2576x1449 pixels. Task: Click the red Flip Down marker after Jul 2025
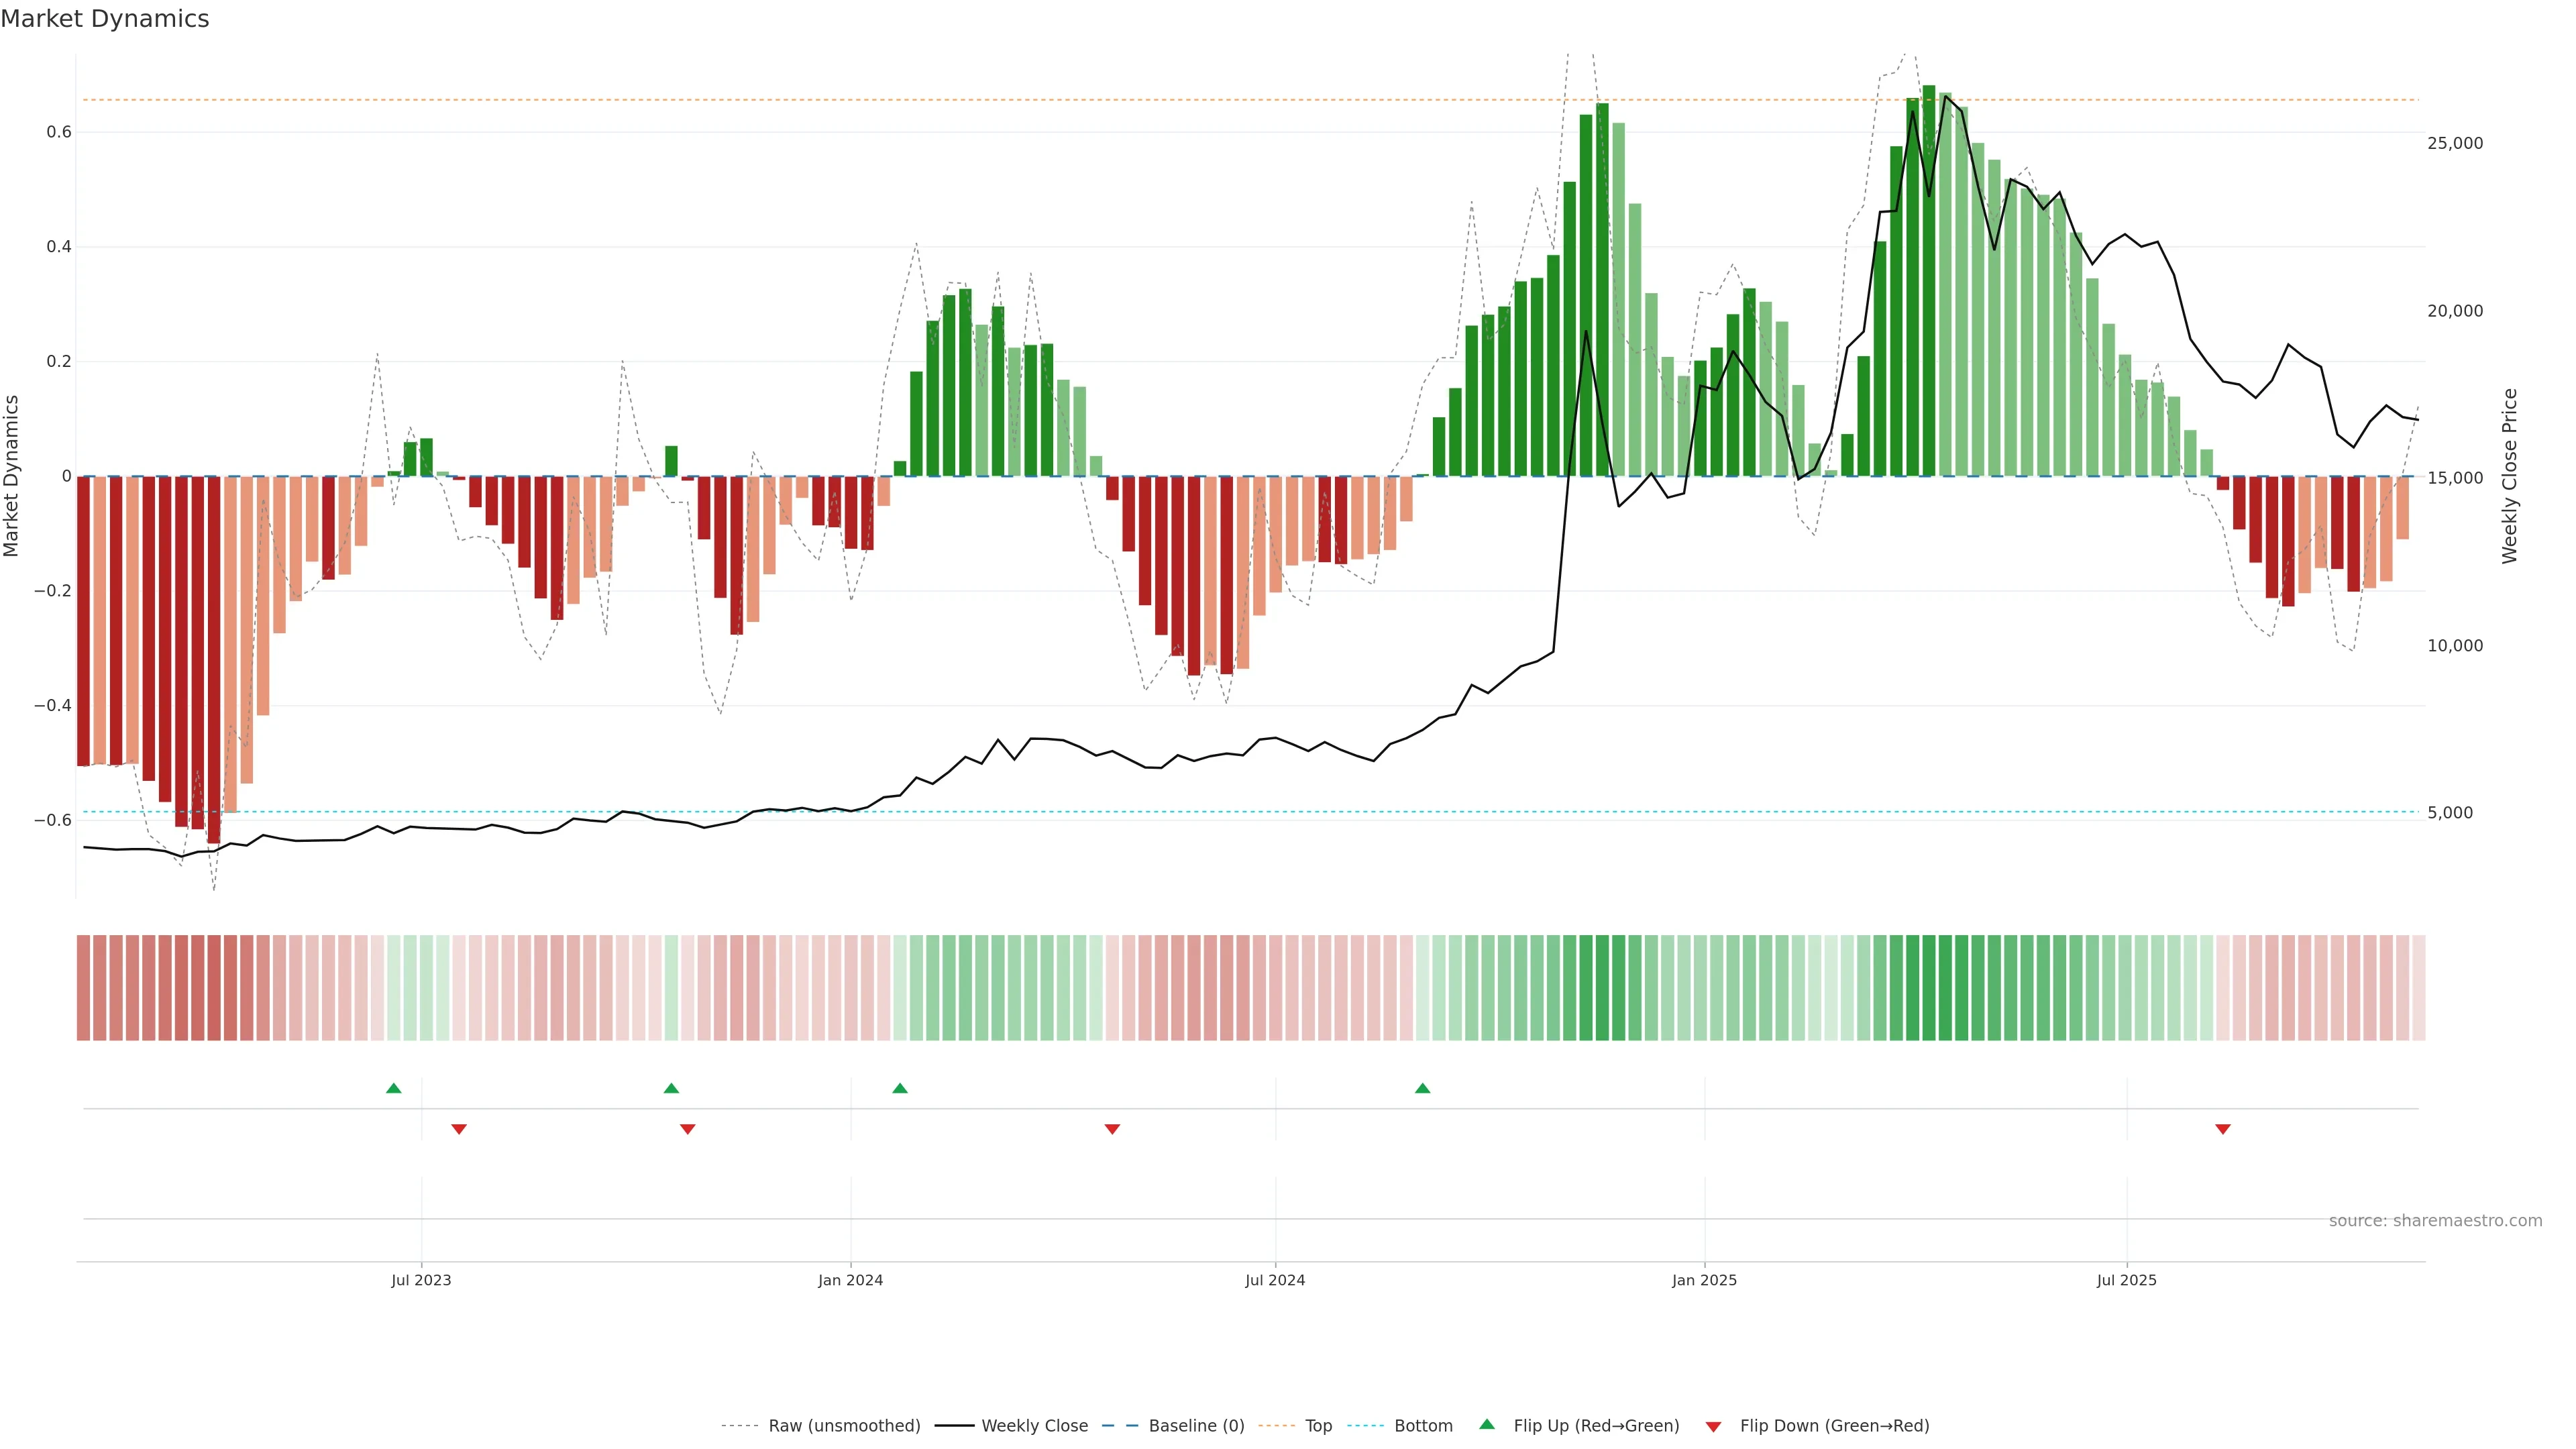(2222, 1129)
